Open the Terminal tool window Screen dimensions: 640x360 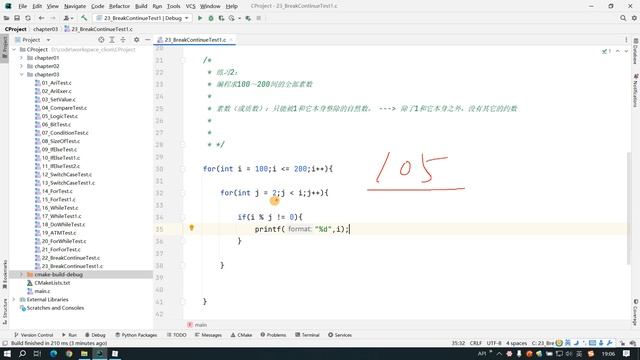[x=307, y=335]
